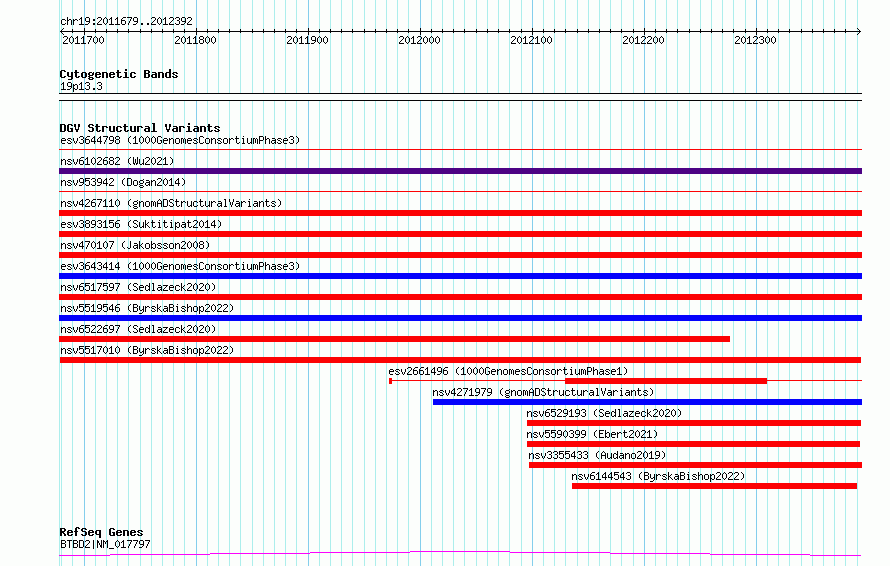Viewport: 890px width, 566px height.
Task: Click ruler position 2012200
Action: (643, 40)
